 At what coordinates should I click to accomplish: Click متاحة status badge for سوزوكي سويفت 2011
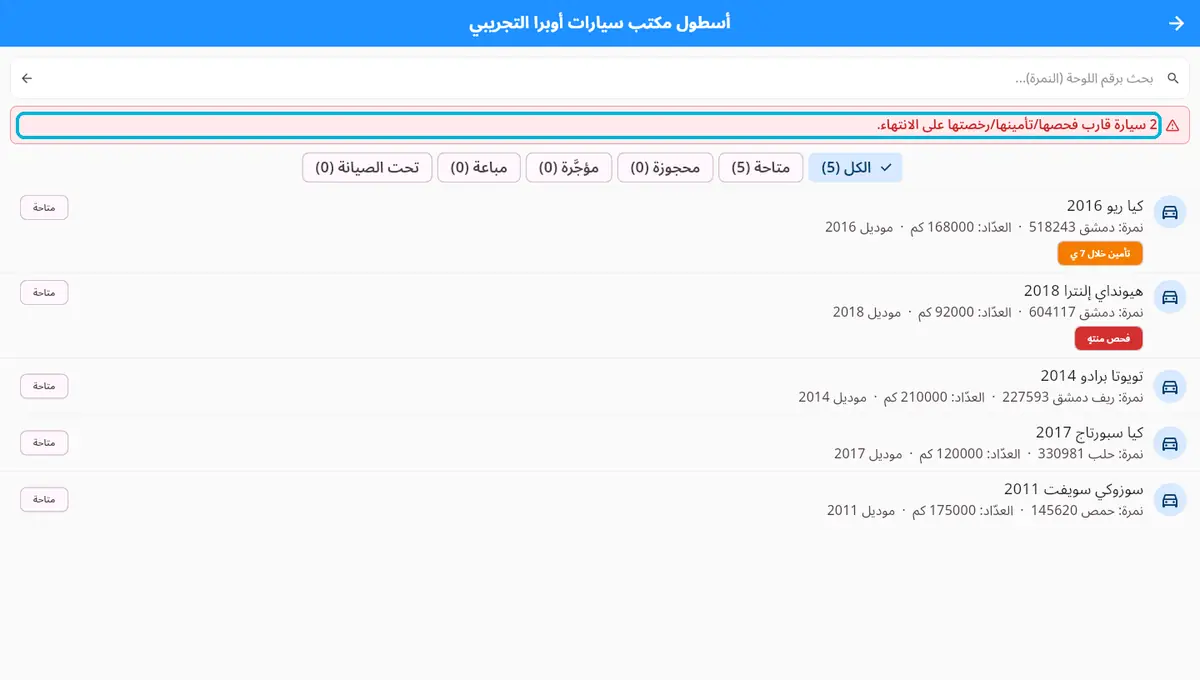click(44, 499)
